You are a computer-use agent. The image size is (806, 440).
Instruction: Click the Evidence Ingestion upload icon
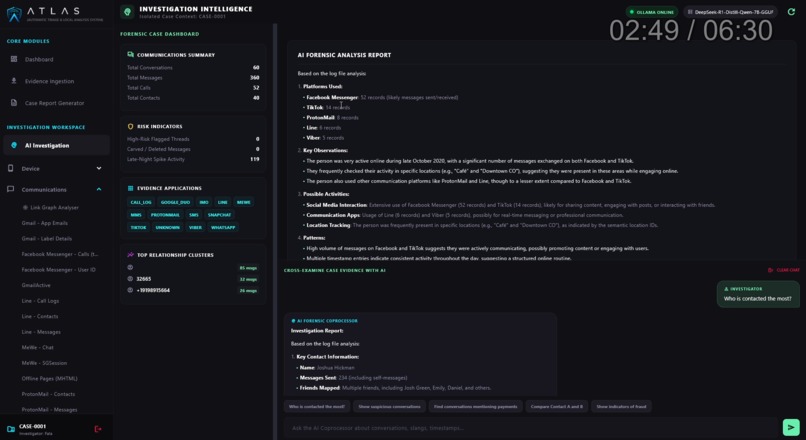[x=14, y=81]
